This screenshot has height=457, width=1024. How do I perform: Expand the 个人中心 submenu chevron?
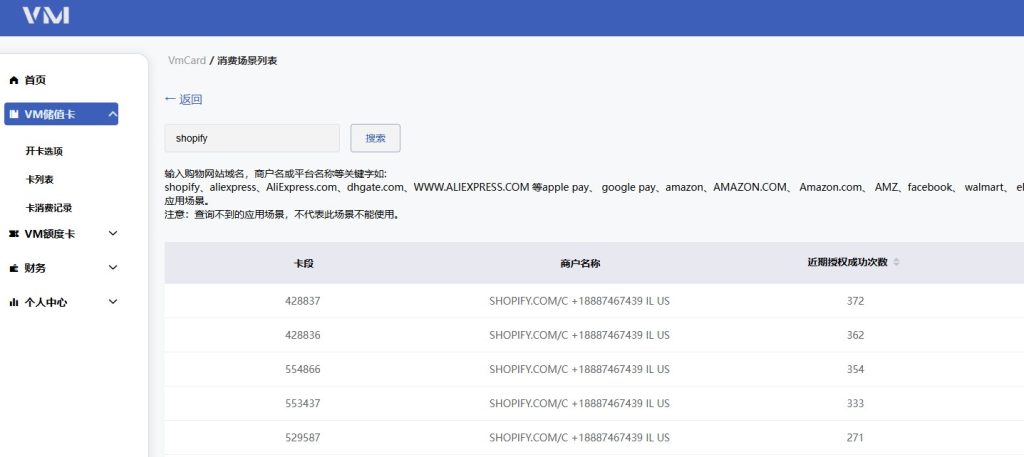coord(112,302)
